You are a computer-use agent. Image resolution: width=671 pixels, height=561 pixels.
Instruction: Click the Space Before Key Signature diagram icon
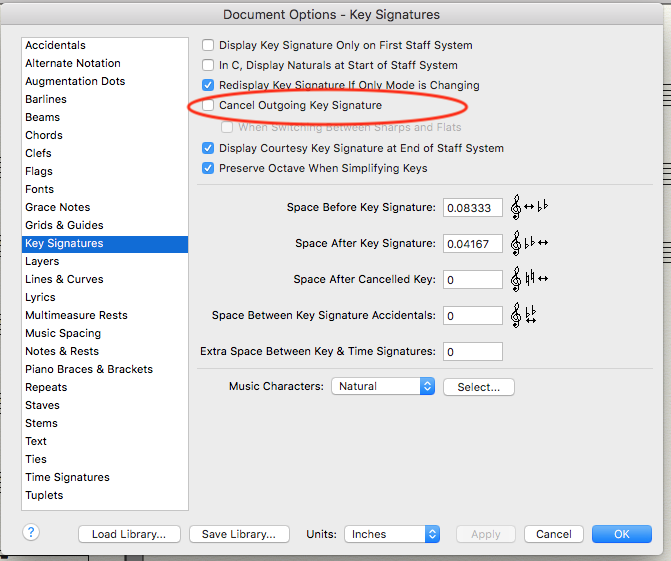(x=530, y=208)
